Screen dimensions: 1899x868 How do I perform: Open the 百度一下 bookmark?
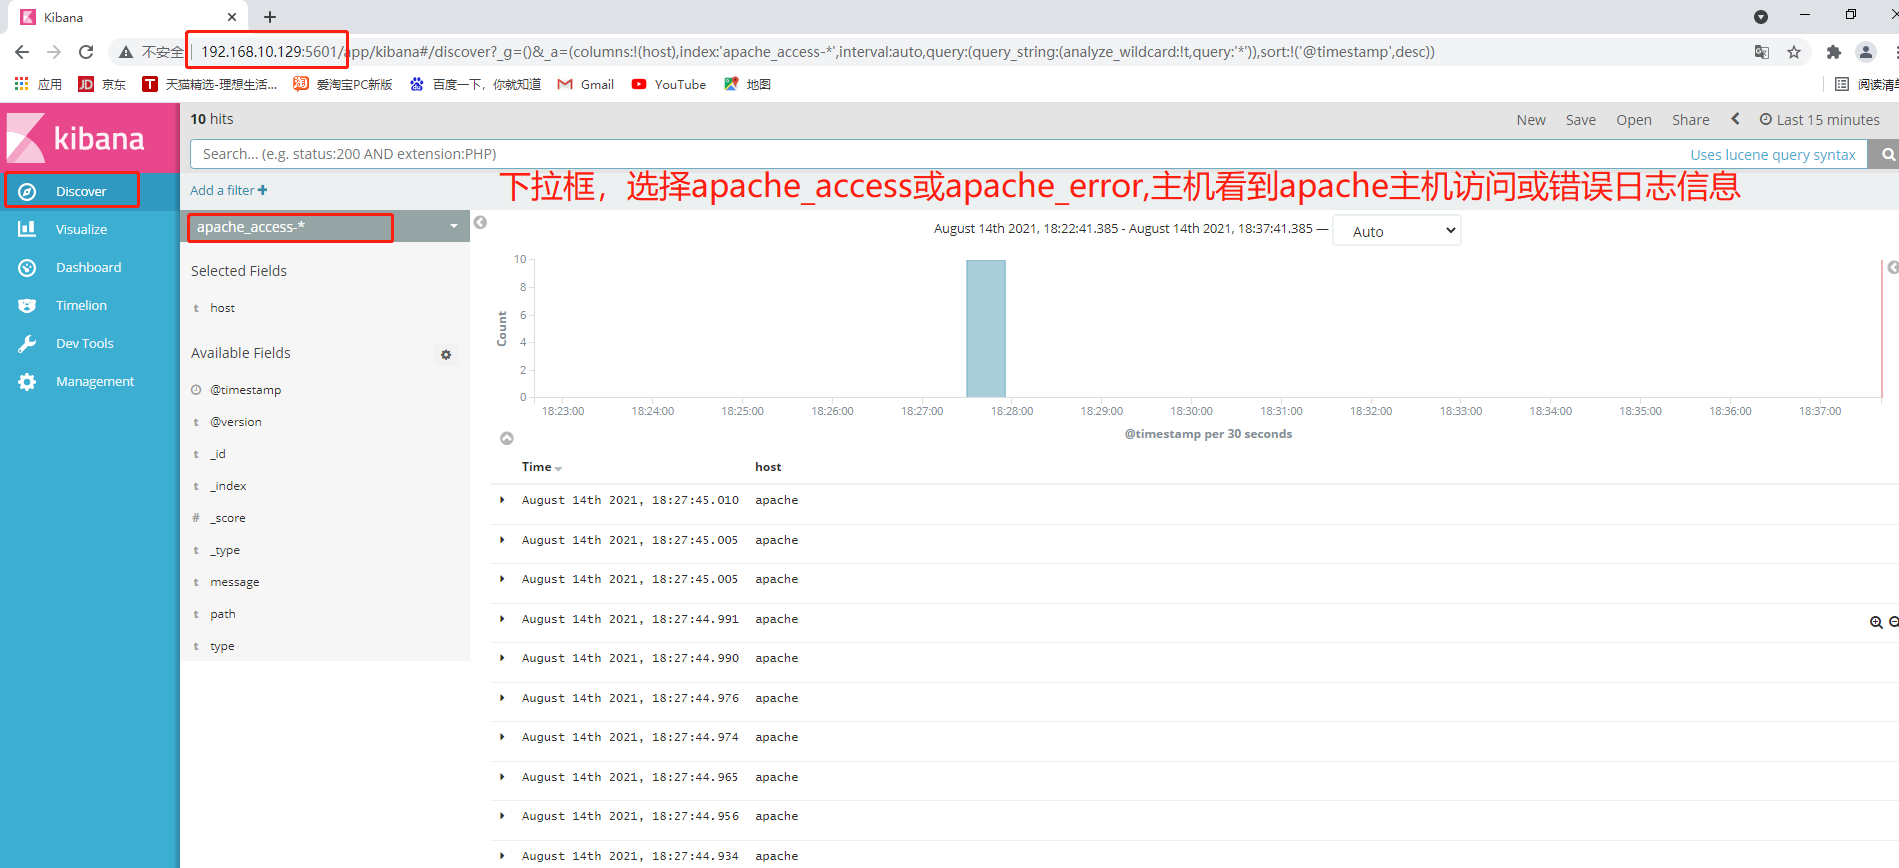click(475, 85)
